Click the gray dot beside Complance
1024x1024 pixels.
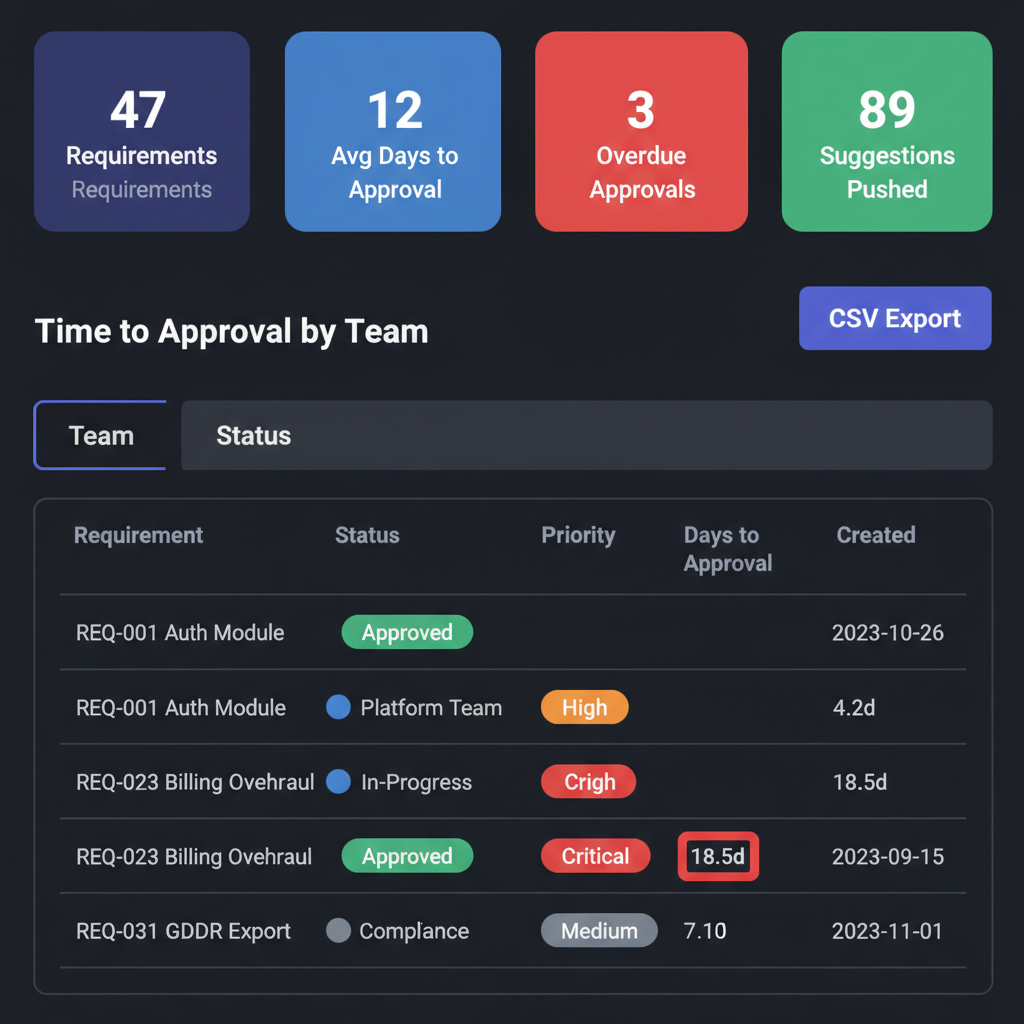338,931
